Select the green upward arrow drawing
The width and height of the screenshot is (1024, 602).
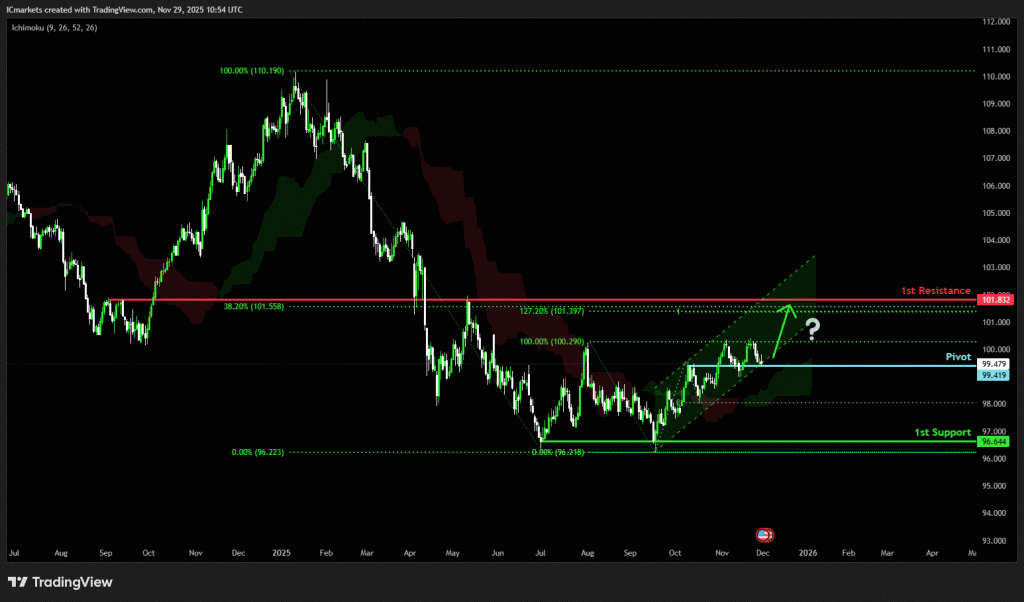[x=782, y=330]
